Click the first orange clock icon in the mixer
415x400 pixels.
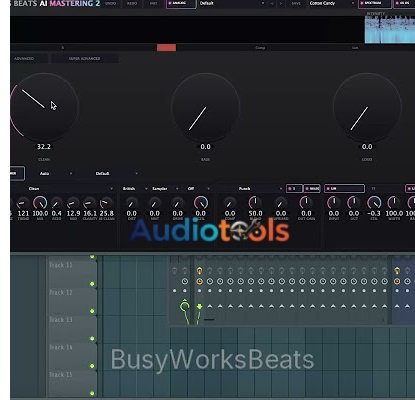click(x=199, y=281)
